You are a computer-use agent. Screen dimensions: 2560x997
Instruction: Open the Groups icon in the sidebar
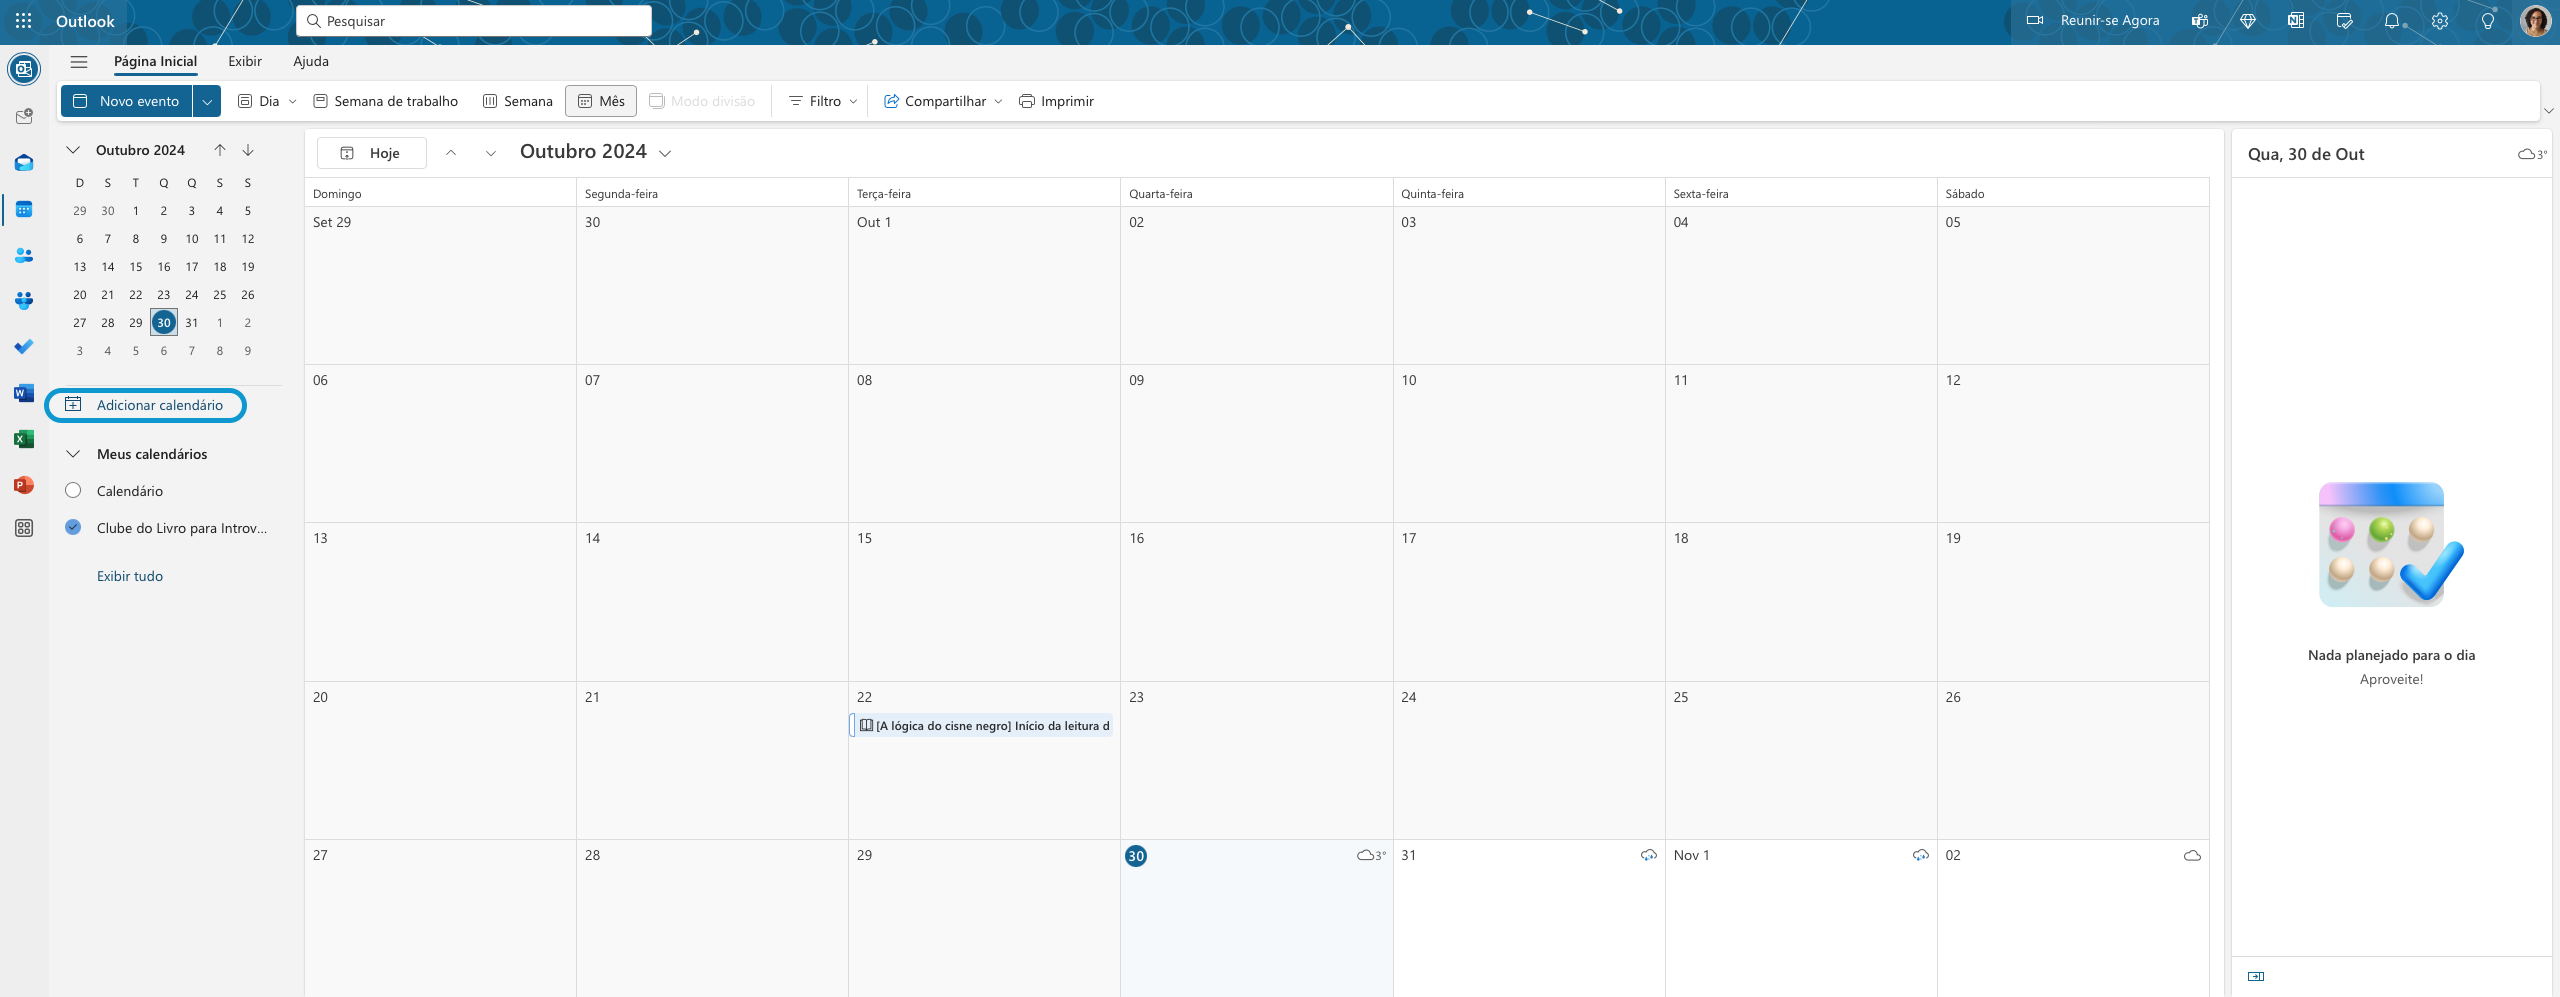(x=24, y=301)
